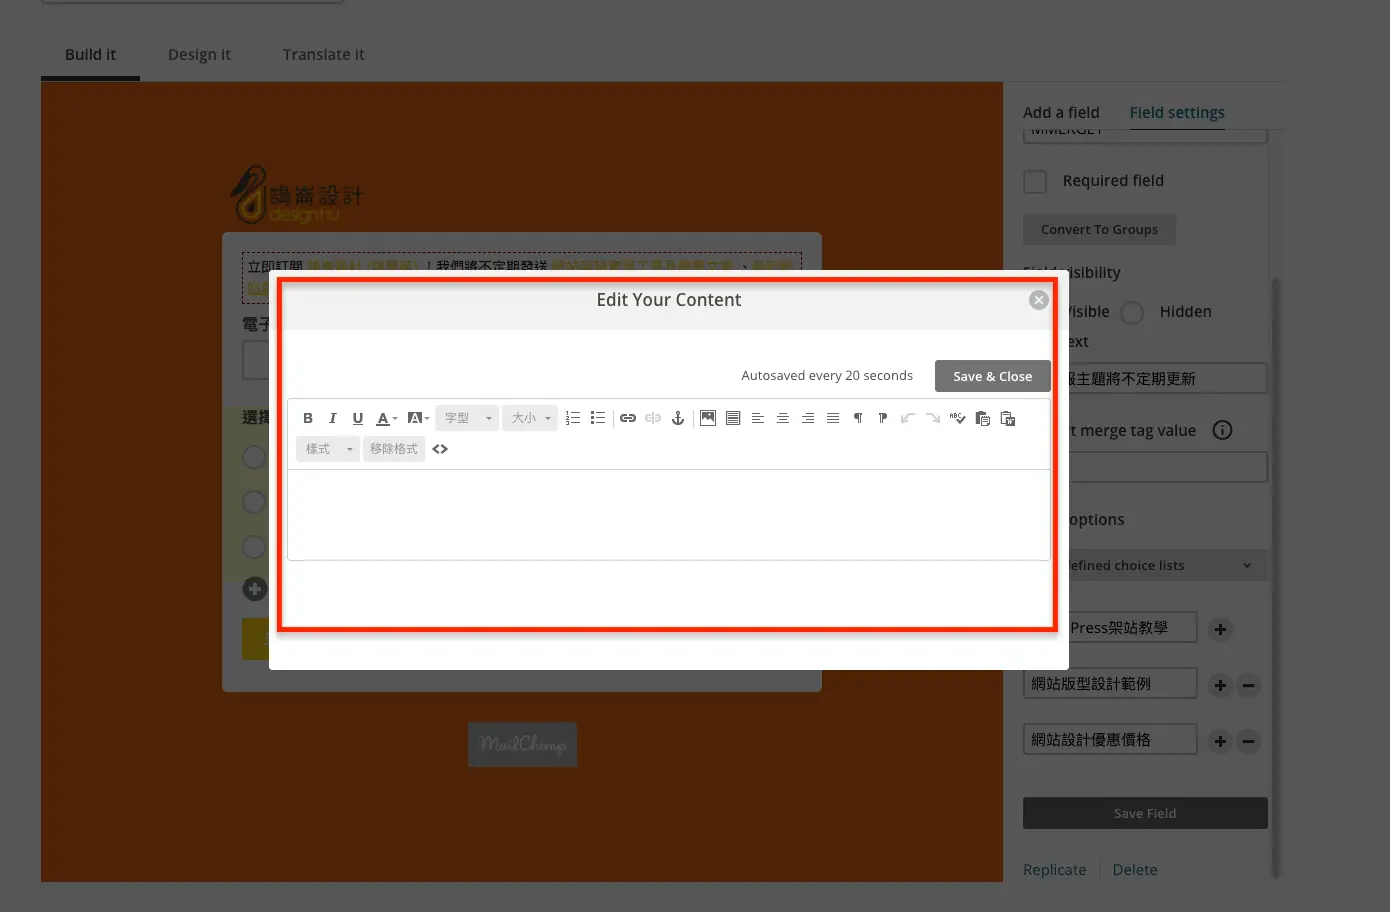Toggle bold formatting in the editor
1390x912 pixels.
(308, 418)
